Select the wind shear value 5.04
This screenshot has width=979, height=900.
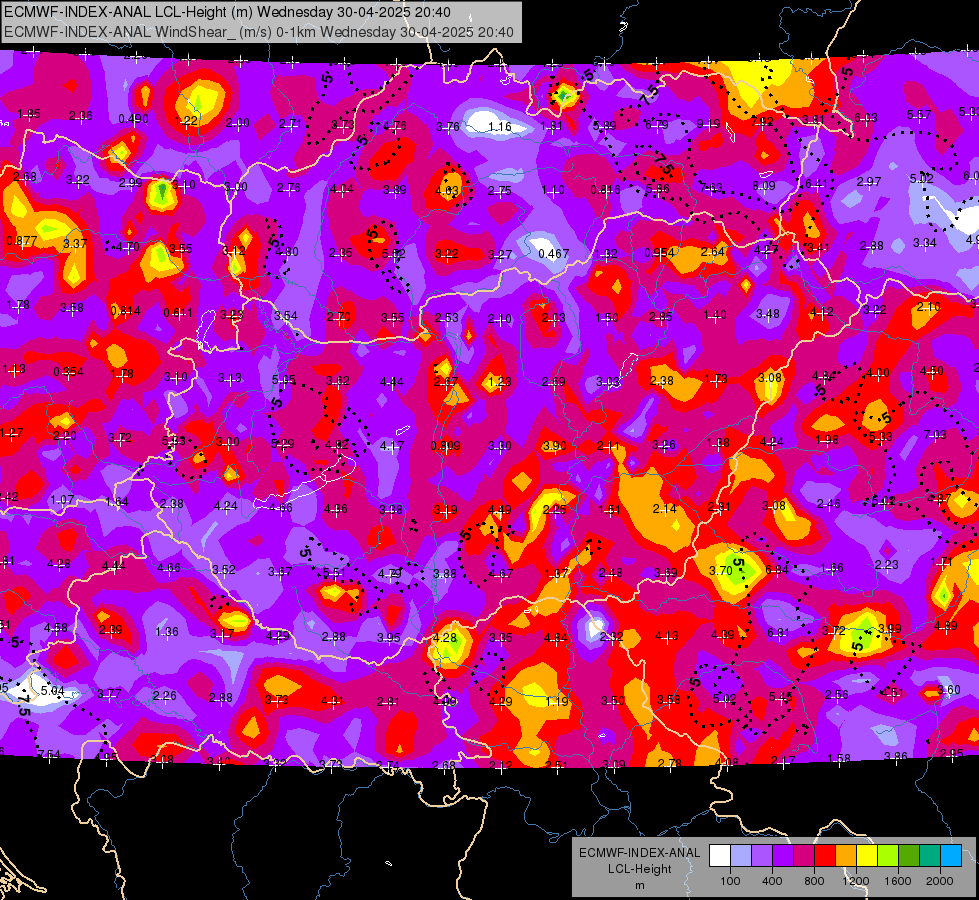click(52, 691)
